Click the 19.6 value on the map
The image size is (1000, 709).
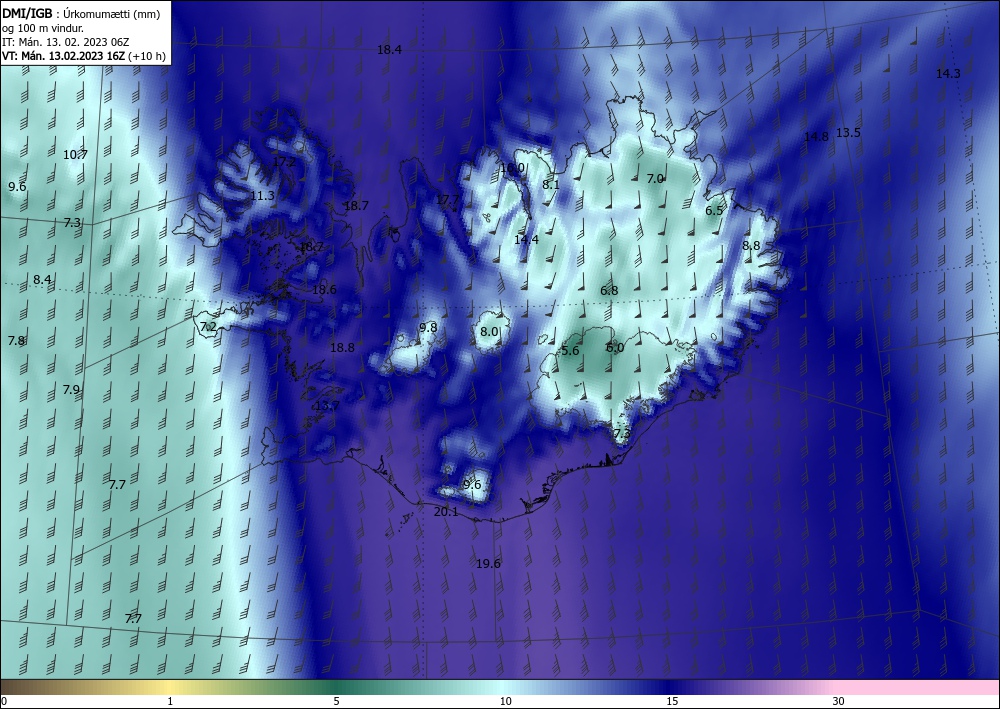(488, 564)
